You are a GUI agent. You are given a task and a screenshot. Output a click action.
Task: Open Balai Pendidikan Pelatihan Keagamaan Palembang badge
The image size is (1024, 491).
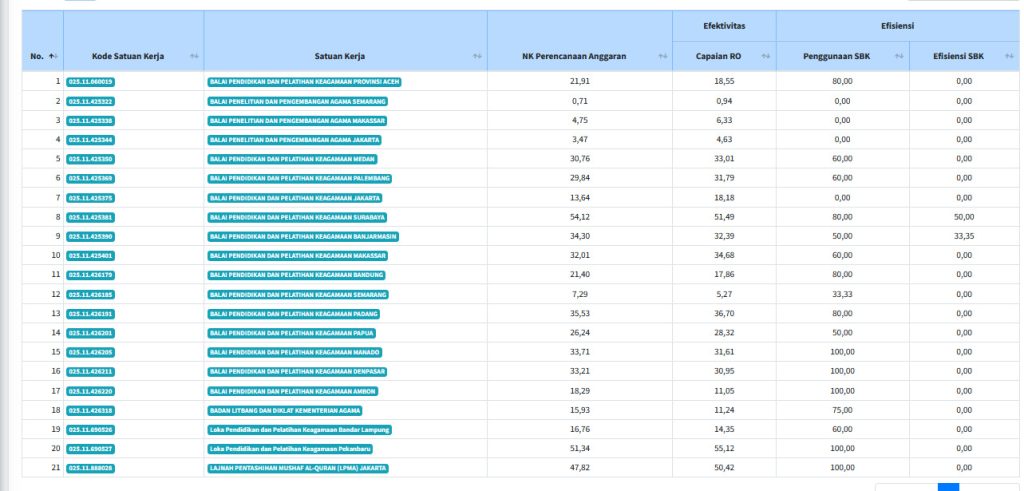click(300, 178)
